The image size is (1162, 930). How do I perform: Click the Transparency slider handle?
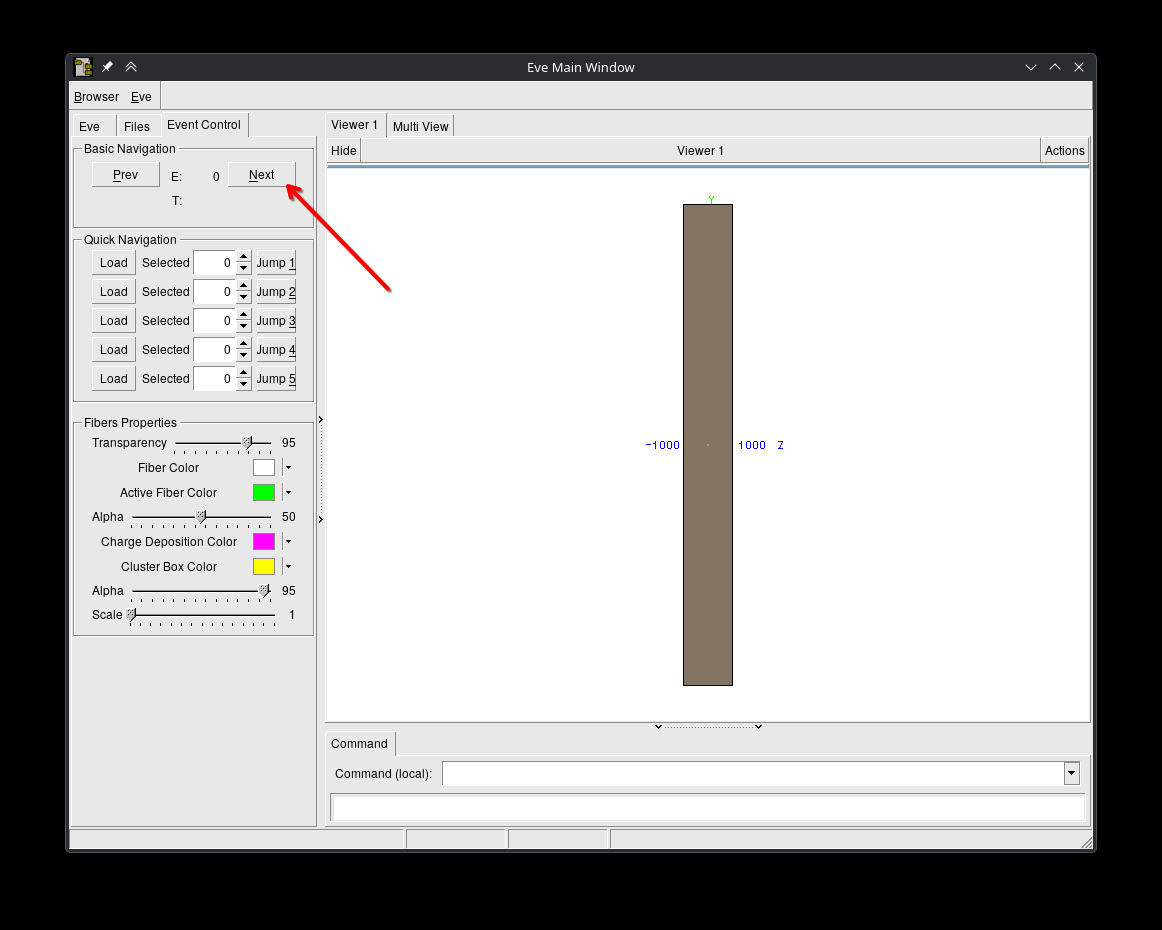(x=247, y=442)
